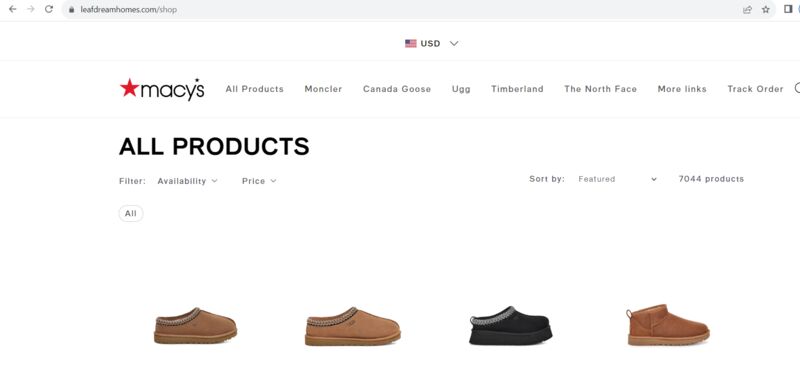
Task: Click the padlock site info icon
Action: click(71, 10)
